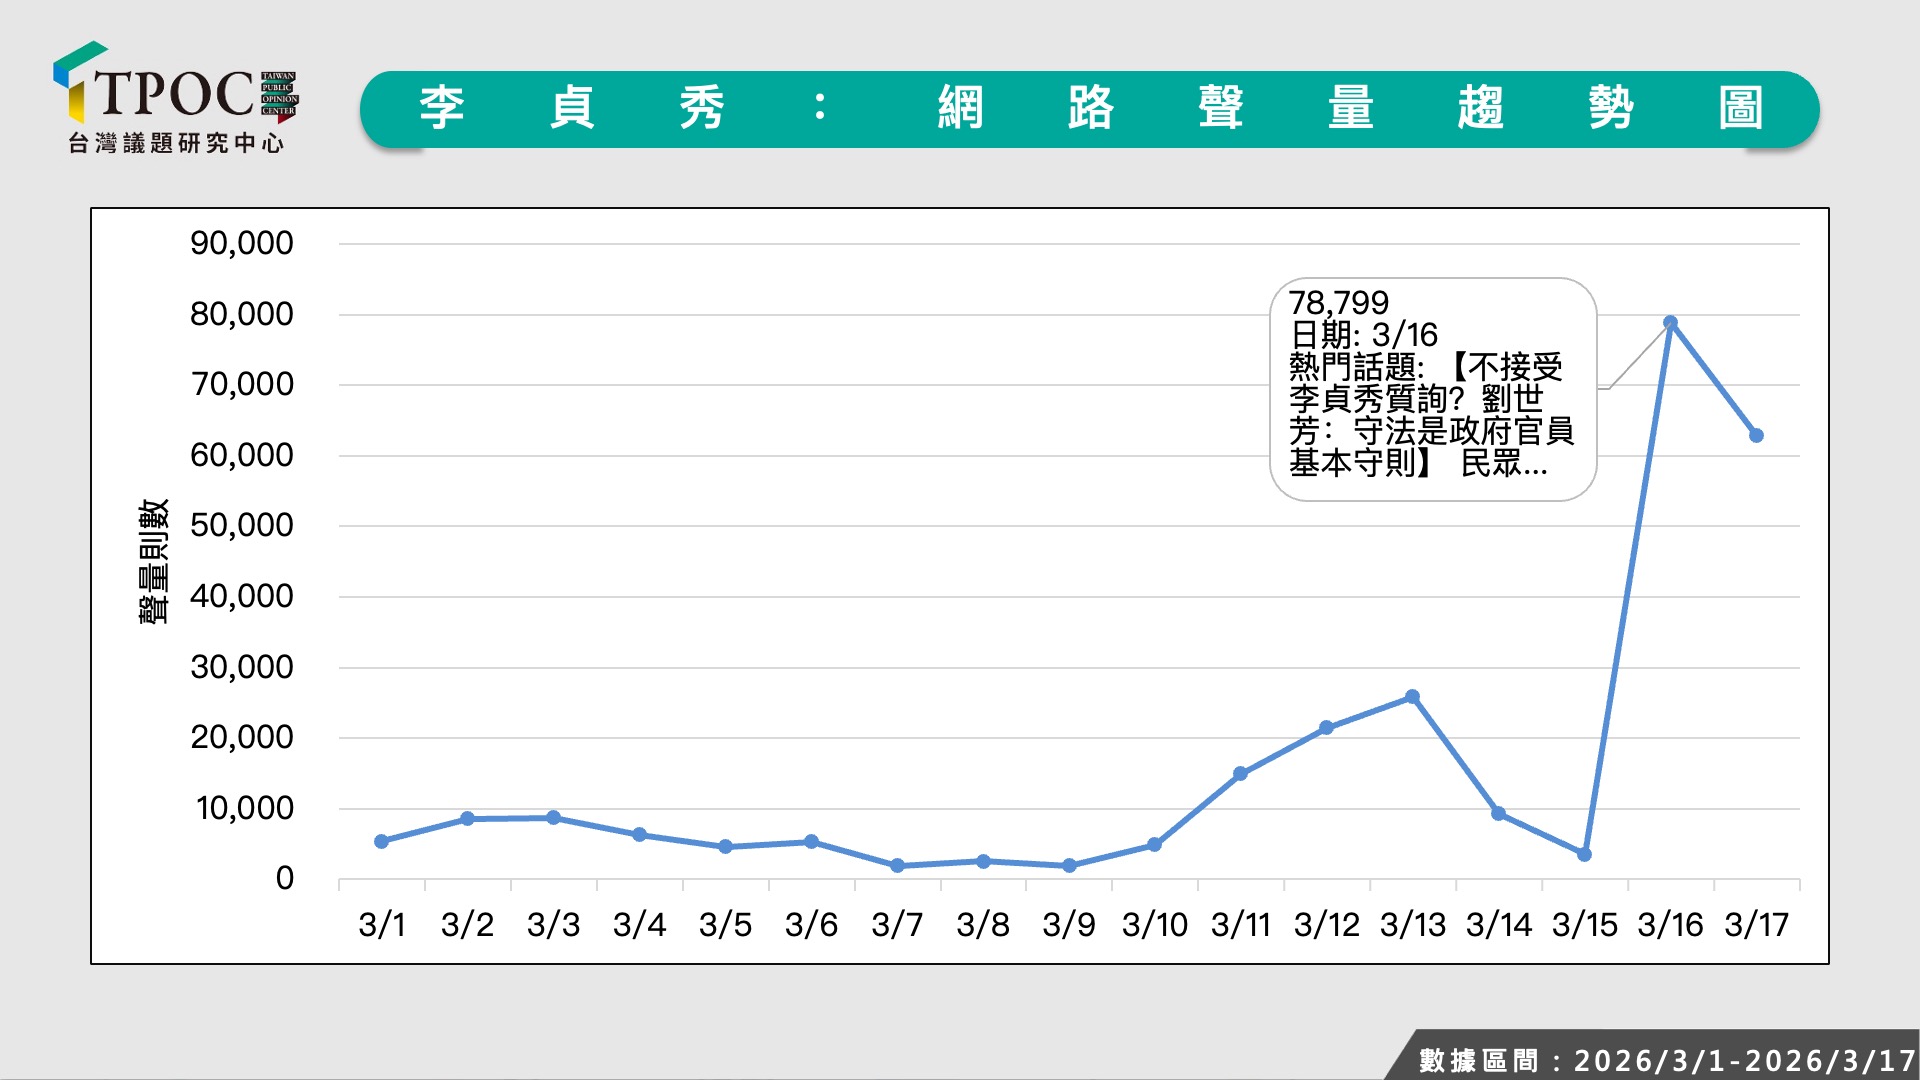This screenshot has width=1920, height=1080.
Task: Click the 聲量則數 y-axis title
Action: 153,562
